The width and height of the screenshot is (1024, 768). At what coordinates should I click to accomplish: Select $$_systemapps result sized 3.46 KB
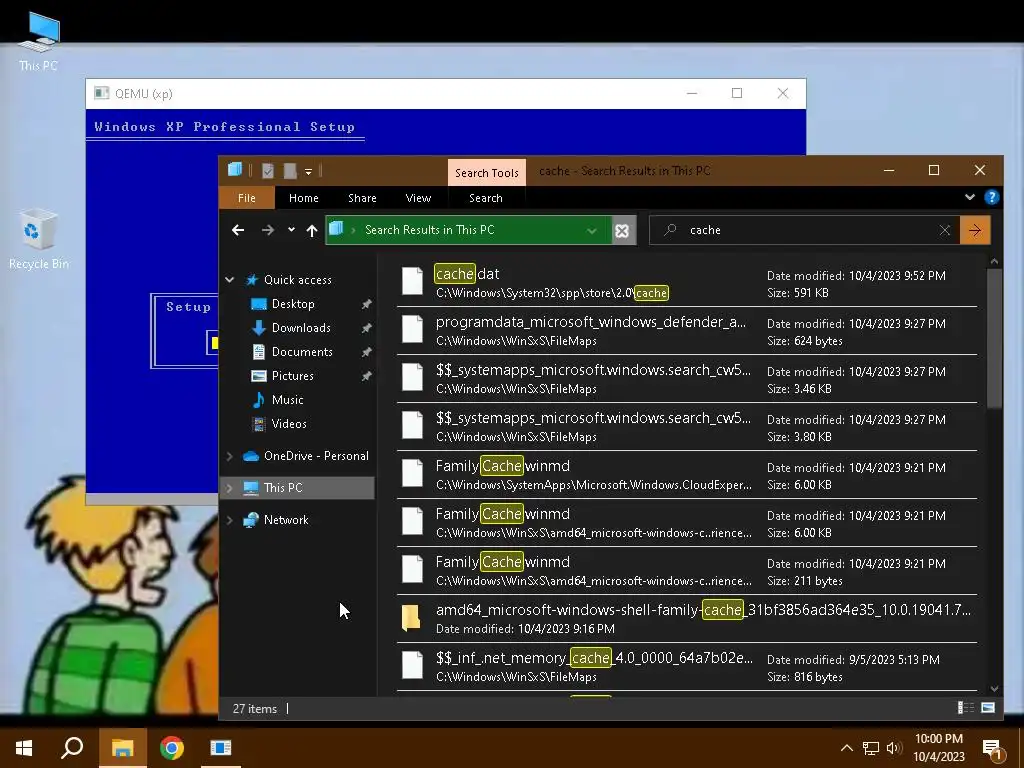687,379
